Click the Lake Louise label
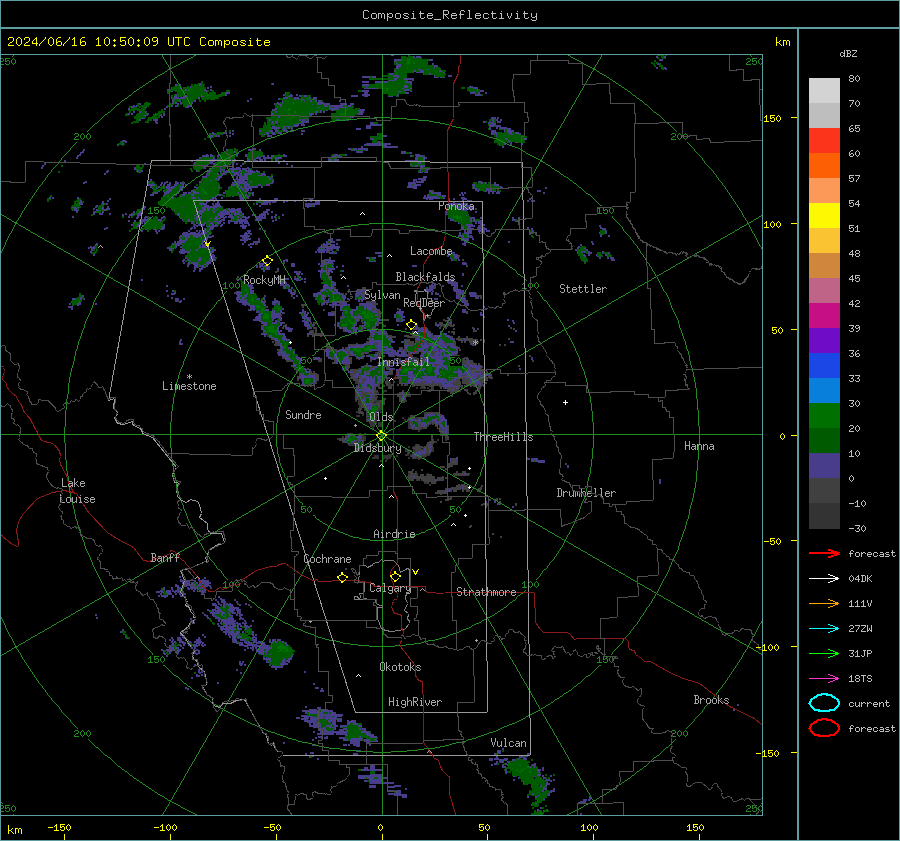The image size is (900, 841). pos(77,491)
